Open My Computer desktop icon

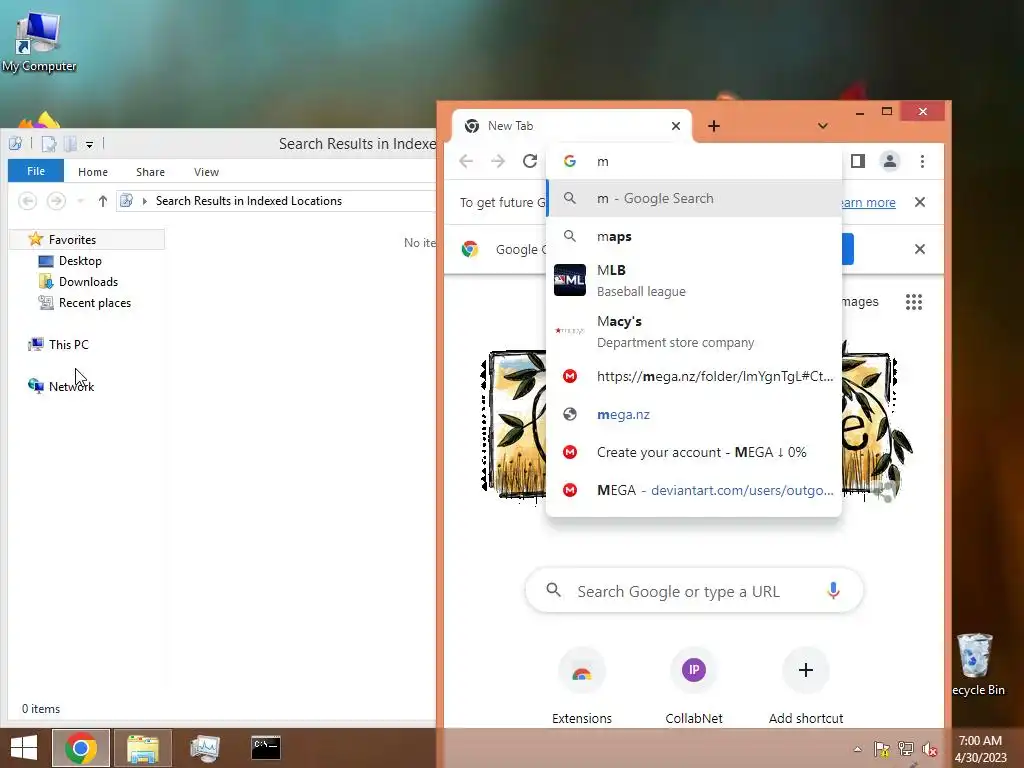point(39,41)
